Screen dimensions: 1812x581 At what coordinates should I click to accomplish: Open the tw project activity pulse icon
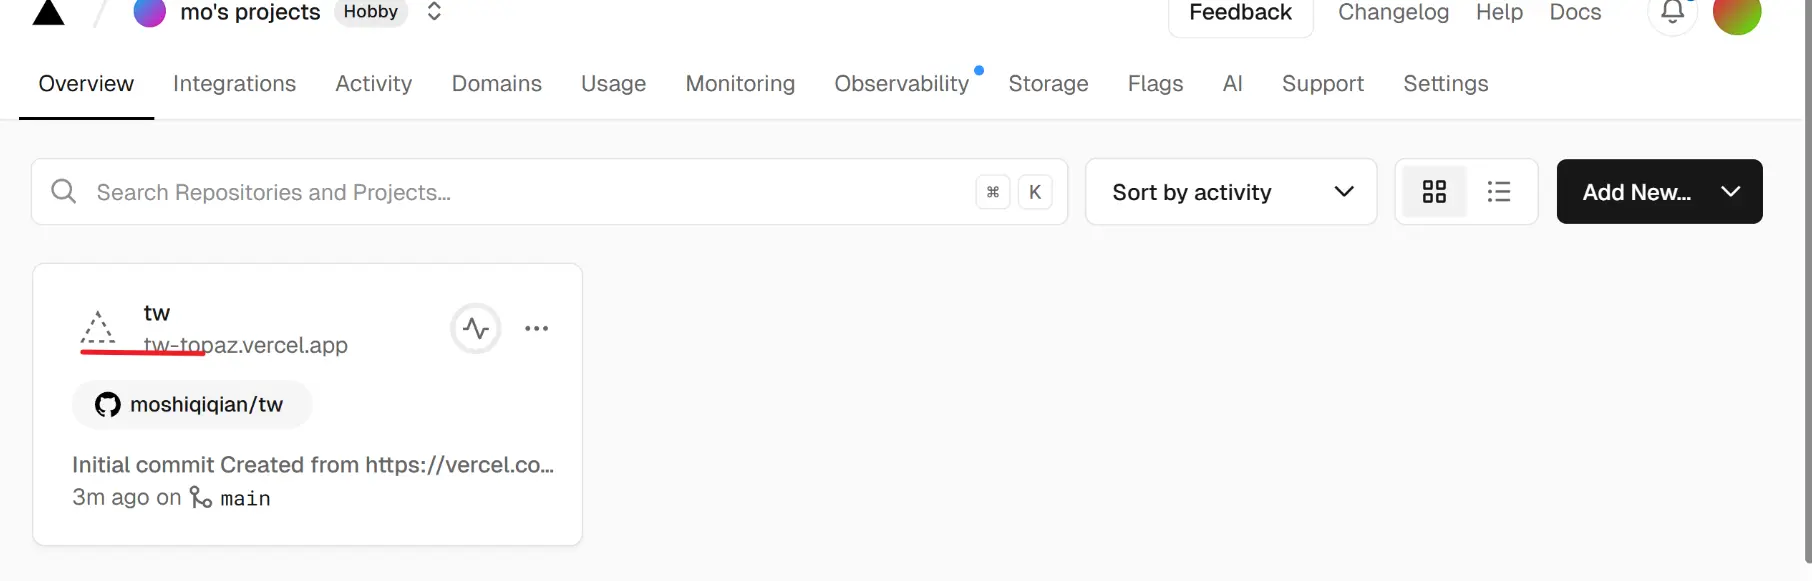[476, 328]
